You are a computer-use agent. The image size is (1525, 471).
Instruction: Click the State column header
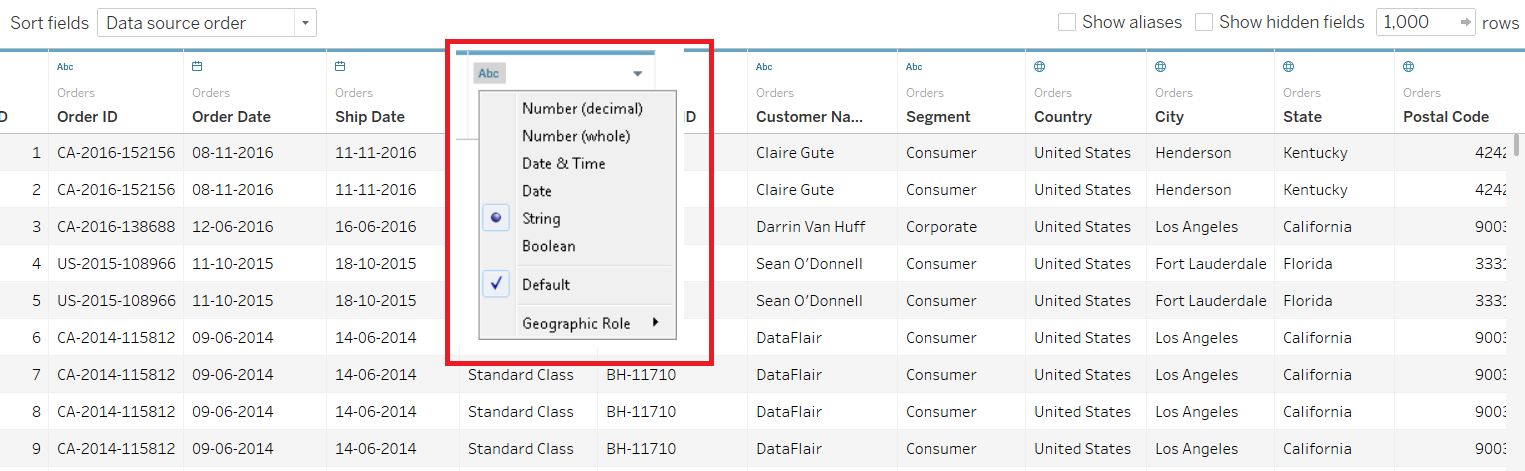pyautogui.click(x=1302, y=117)
